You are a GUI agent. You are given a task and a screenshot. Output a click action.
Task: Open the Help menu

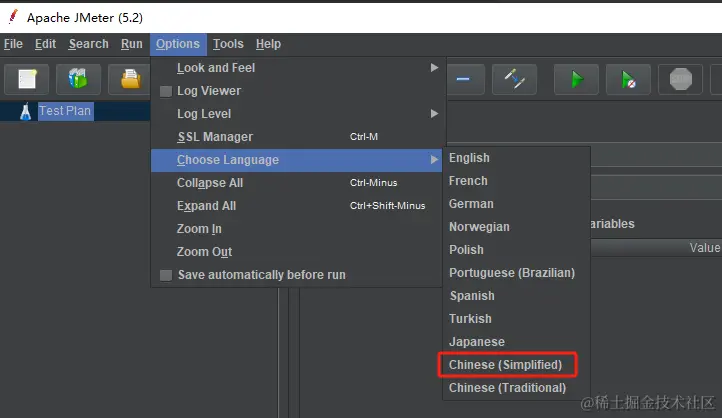268,44
